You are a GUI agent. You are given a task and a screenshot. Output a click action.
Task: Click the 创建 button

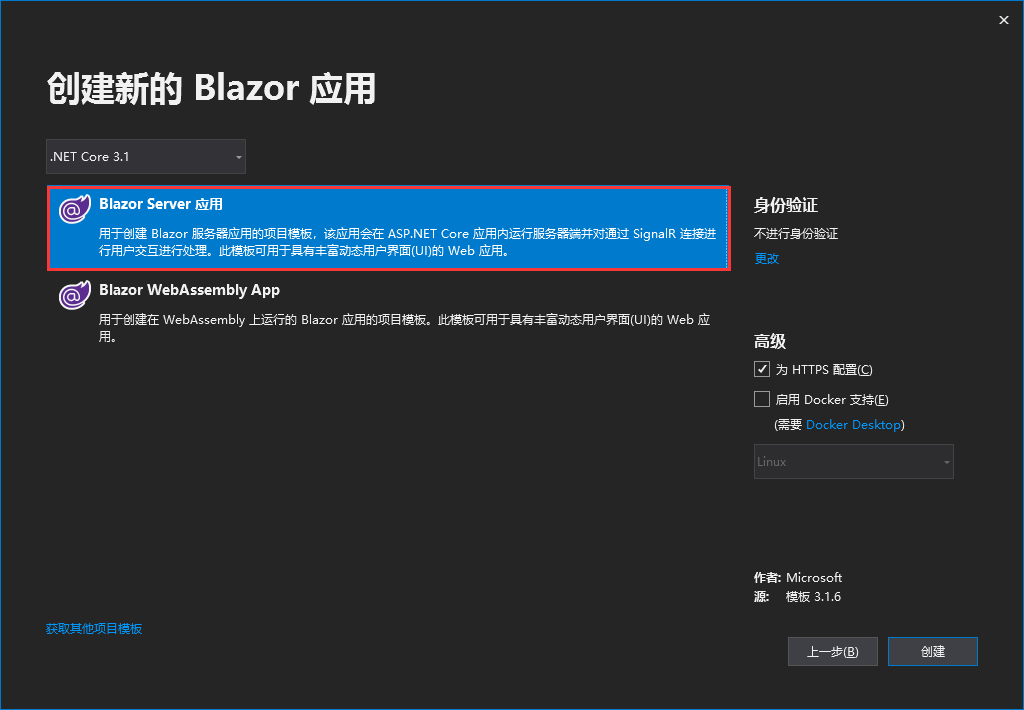pos(933,651)
